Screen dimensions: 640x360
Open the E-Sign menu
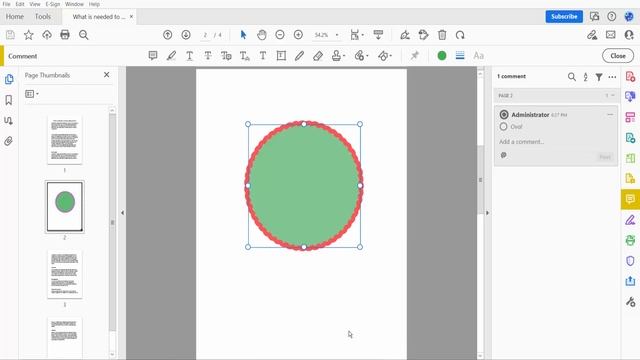[x=53, y=4]
